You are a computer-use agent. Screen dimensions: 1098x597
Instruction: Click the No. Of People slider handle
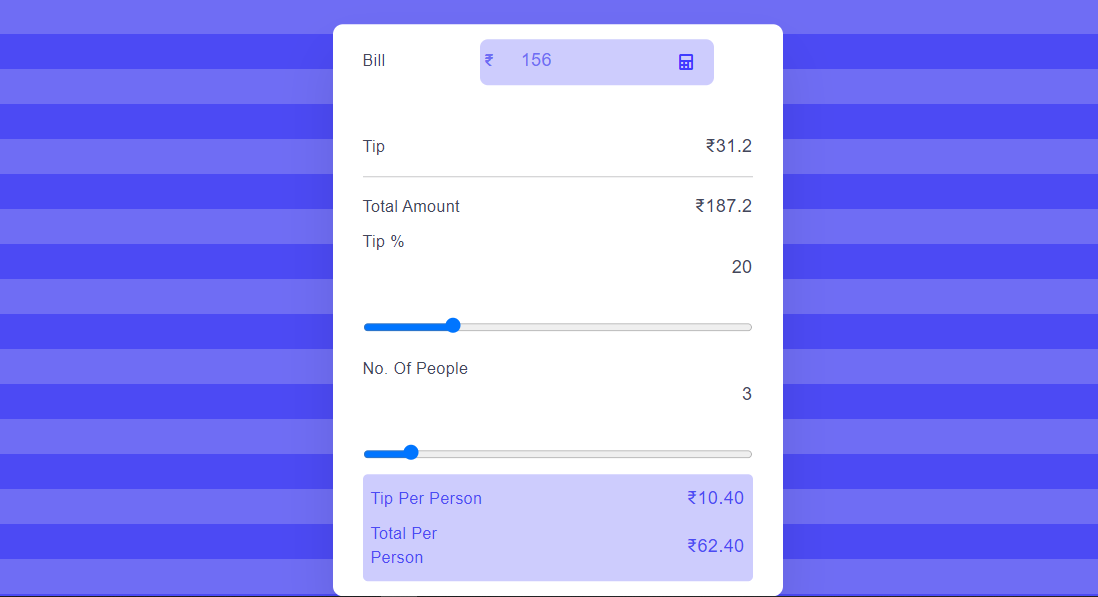(x=411, y=453)
